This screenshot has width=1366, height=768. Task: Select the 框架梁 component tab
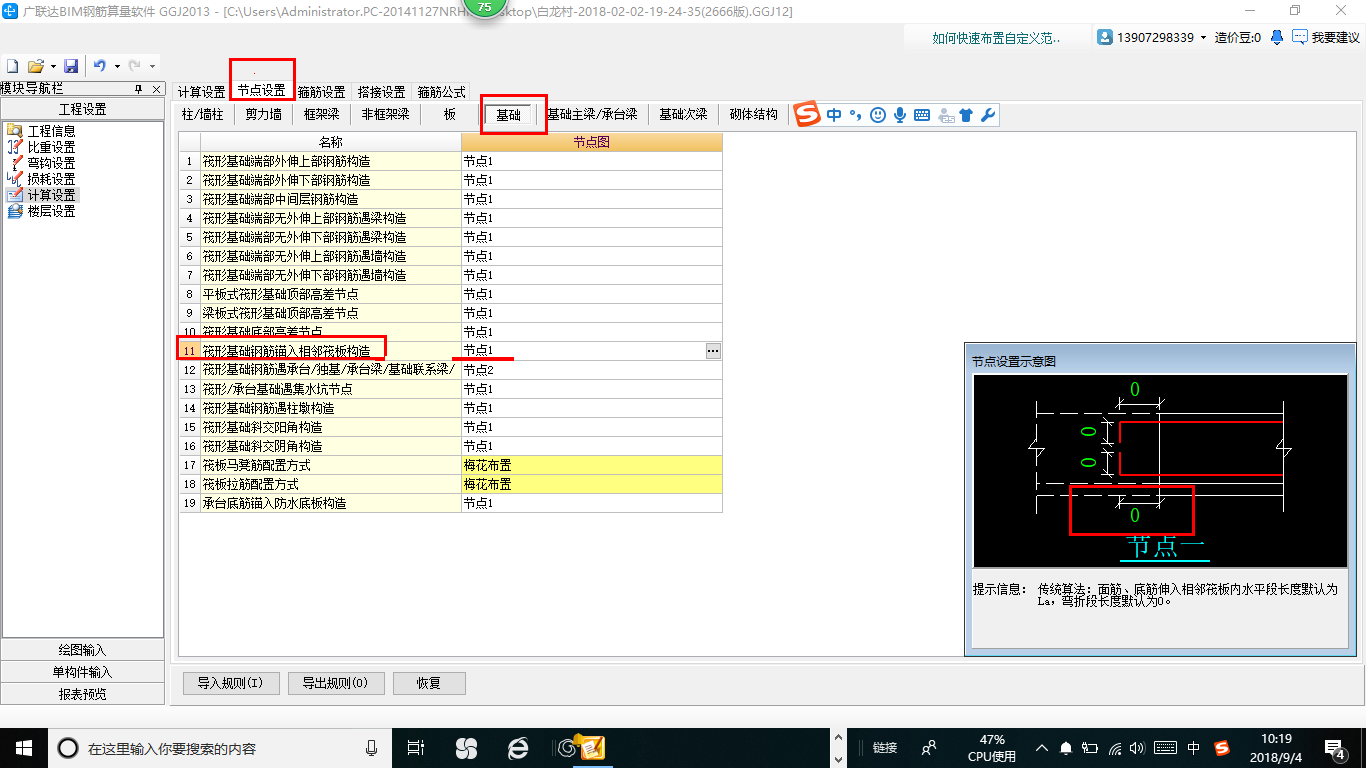coord(322,114)
